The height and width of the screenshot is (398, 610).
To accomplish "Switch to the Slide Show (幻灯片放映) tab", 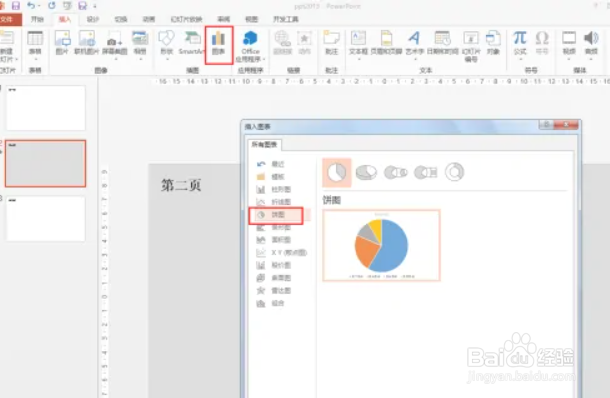I will point(186,19).
